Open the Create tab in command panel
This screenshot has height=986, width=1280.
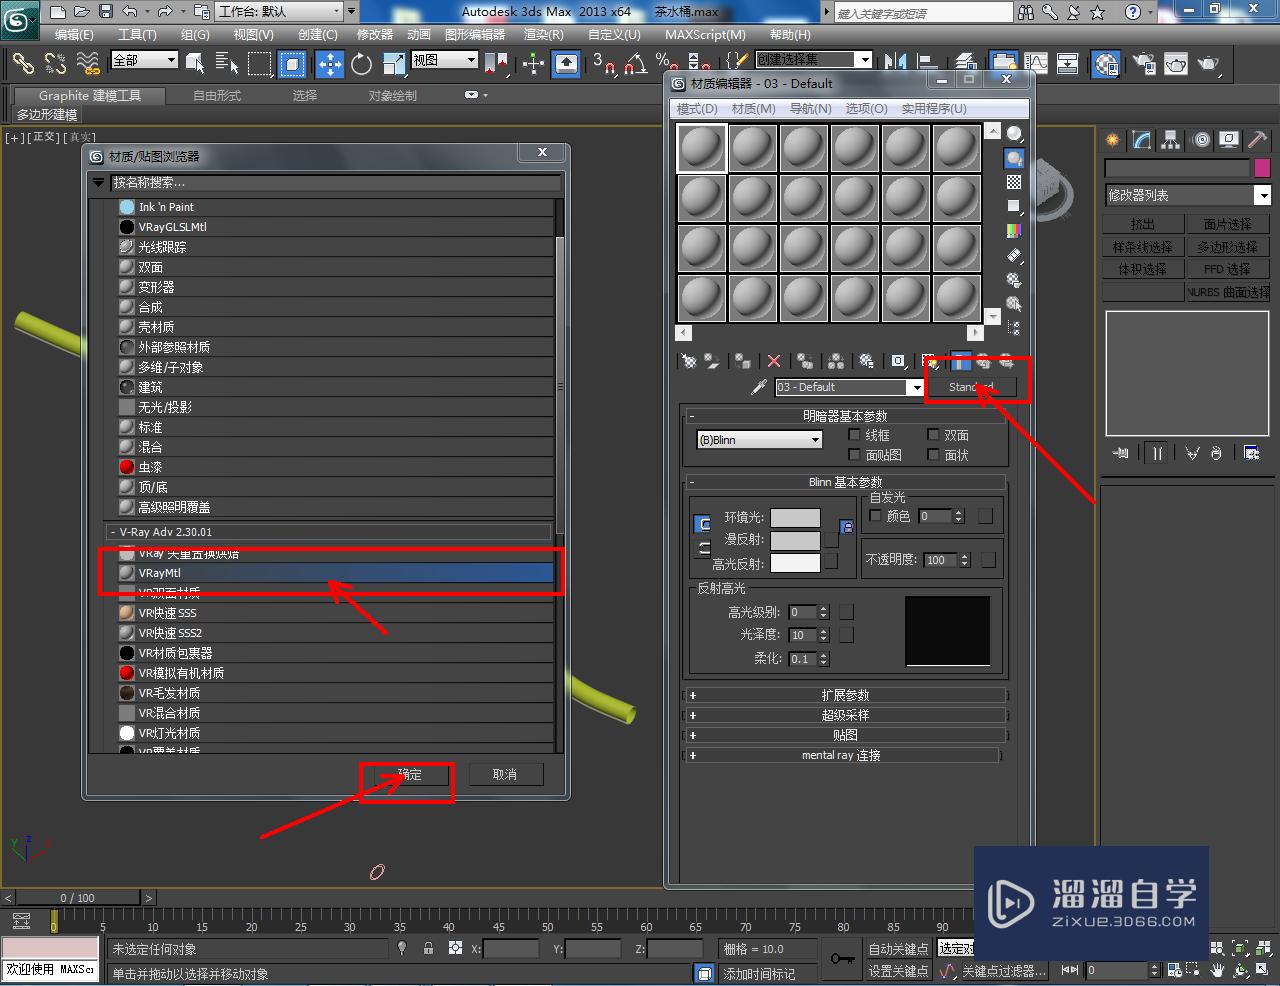1112,140
